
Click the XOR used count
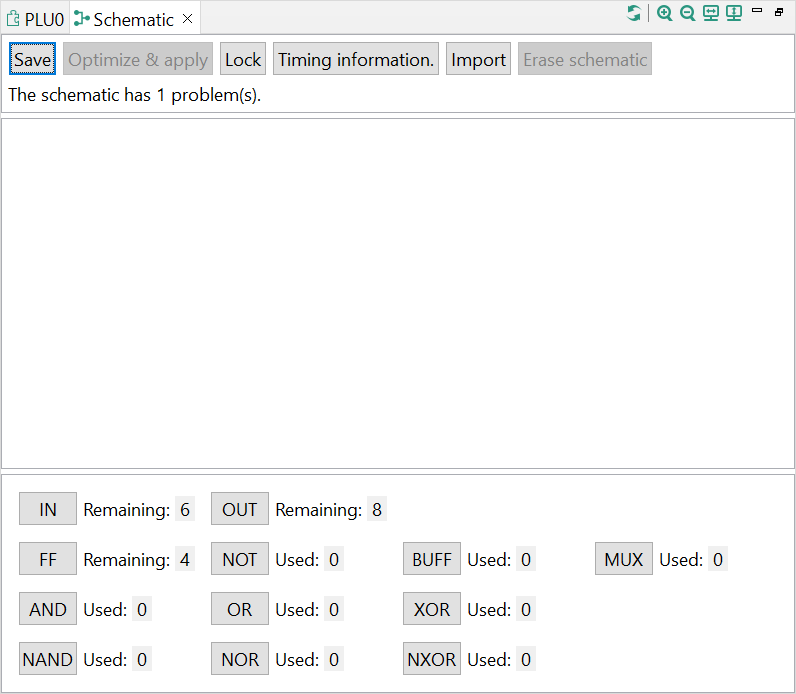[526, 609]
